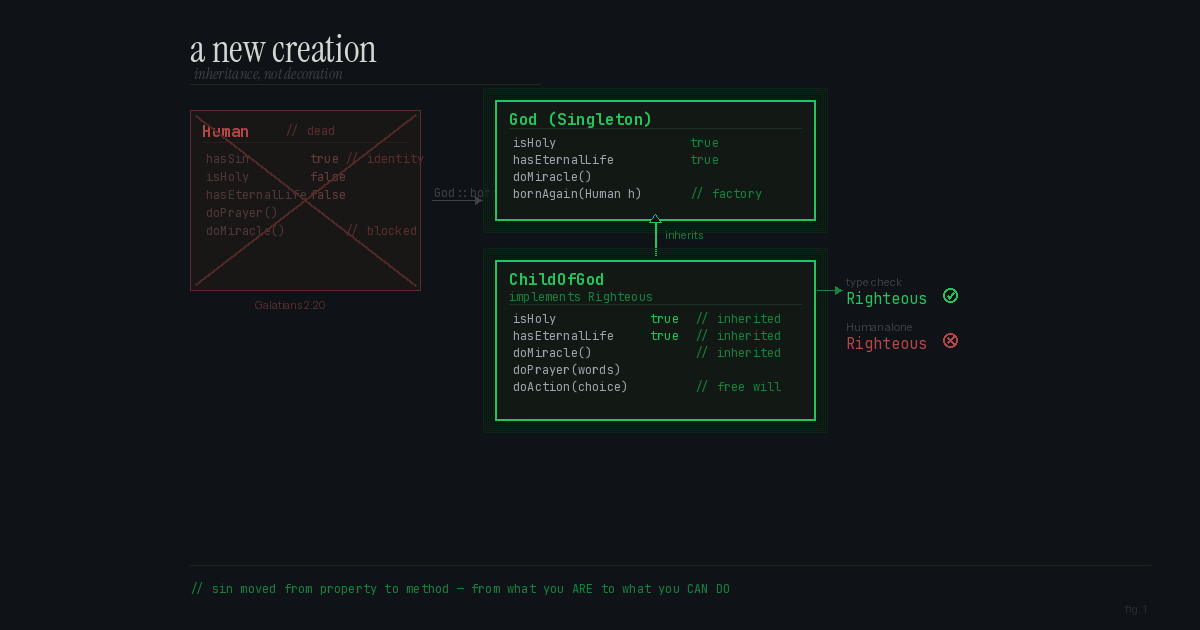Select the 'a new creation' title
This screenshot has height=630, width=1200.
[283, 50]
